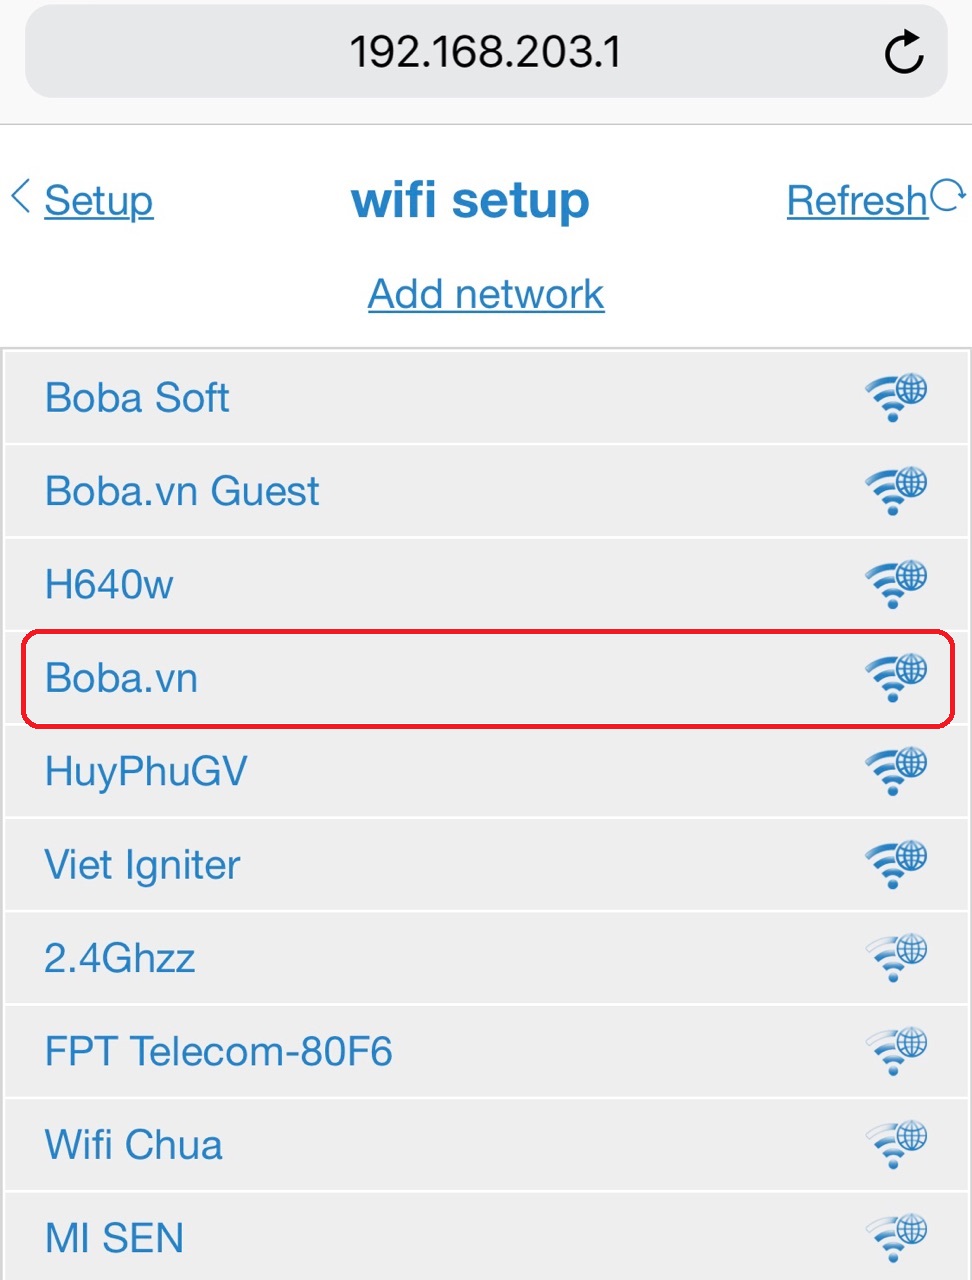Go back using the Setup link

[x=99, y=200]
